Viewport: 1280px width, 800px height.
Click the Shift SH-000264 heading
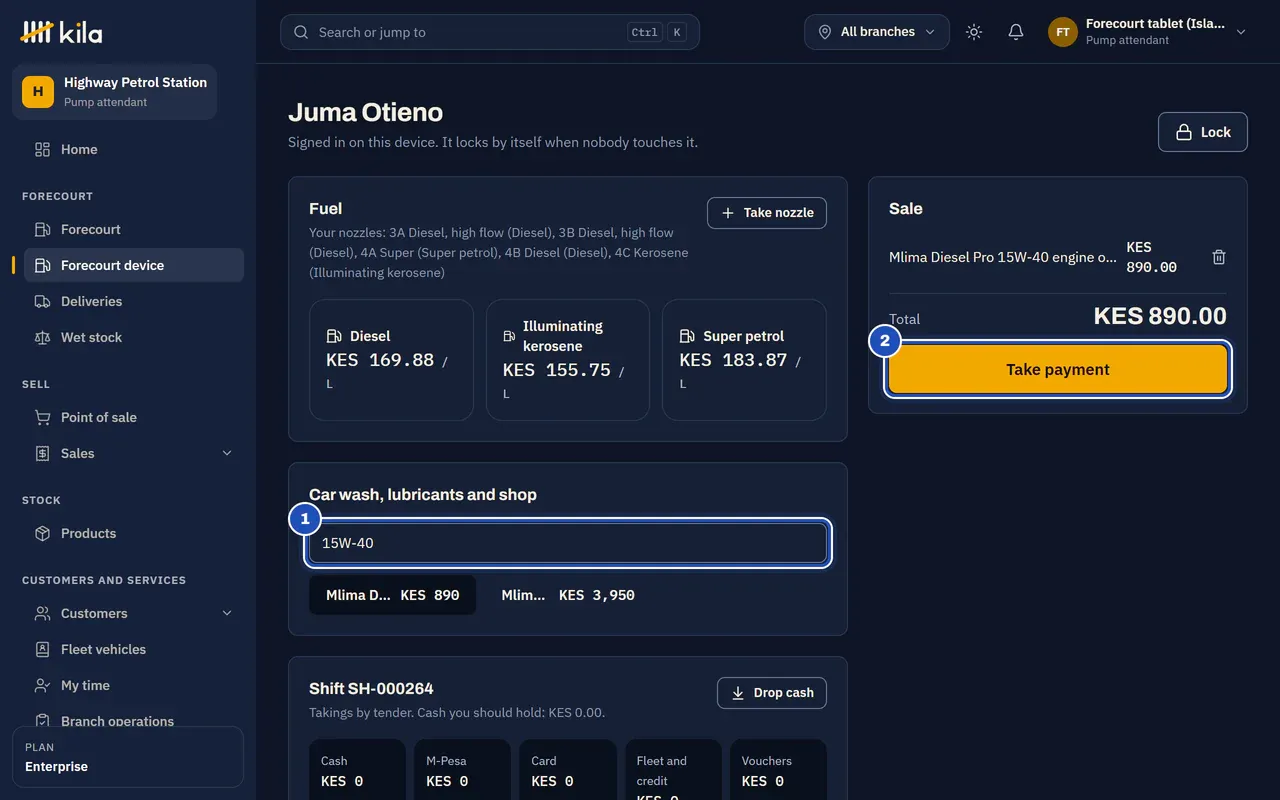[x=371, y=689]
